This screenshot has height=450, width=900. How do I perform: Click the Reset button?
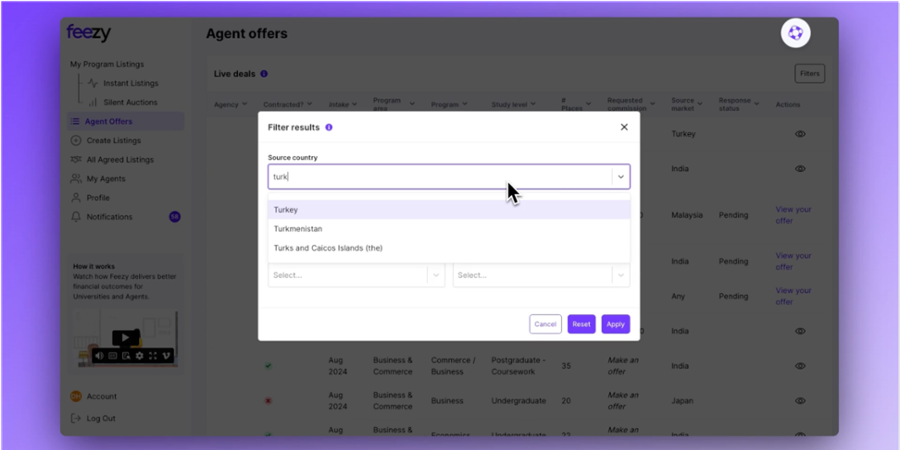pos(581,324)
